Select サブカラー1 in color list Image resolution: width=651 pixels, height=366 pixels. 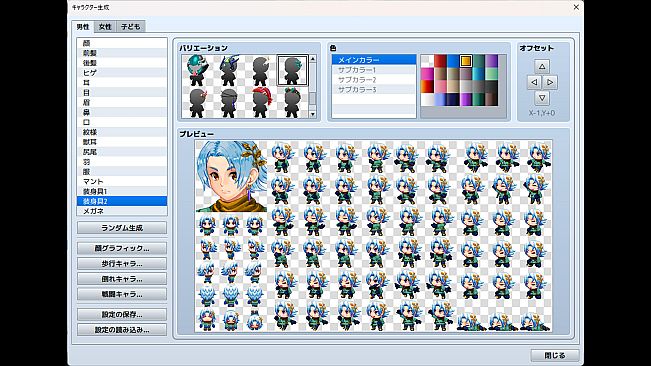(374, 70)
